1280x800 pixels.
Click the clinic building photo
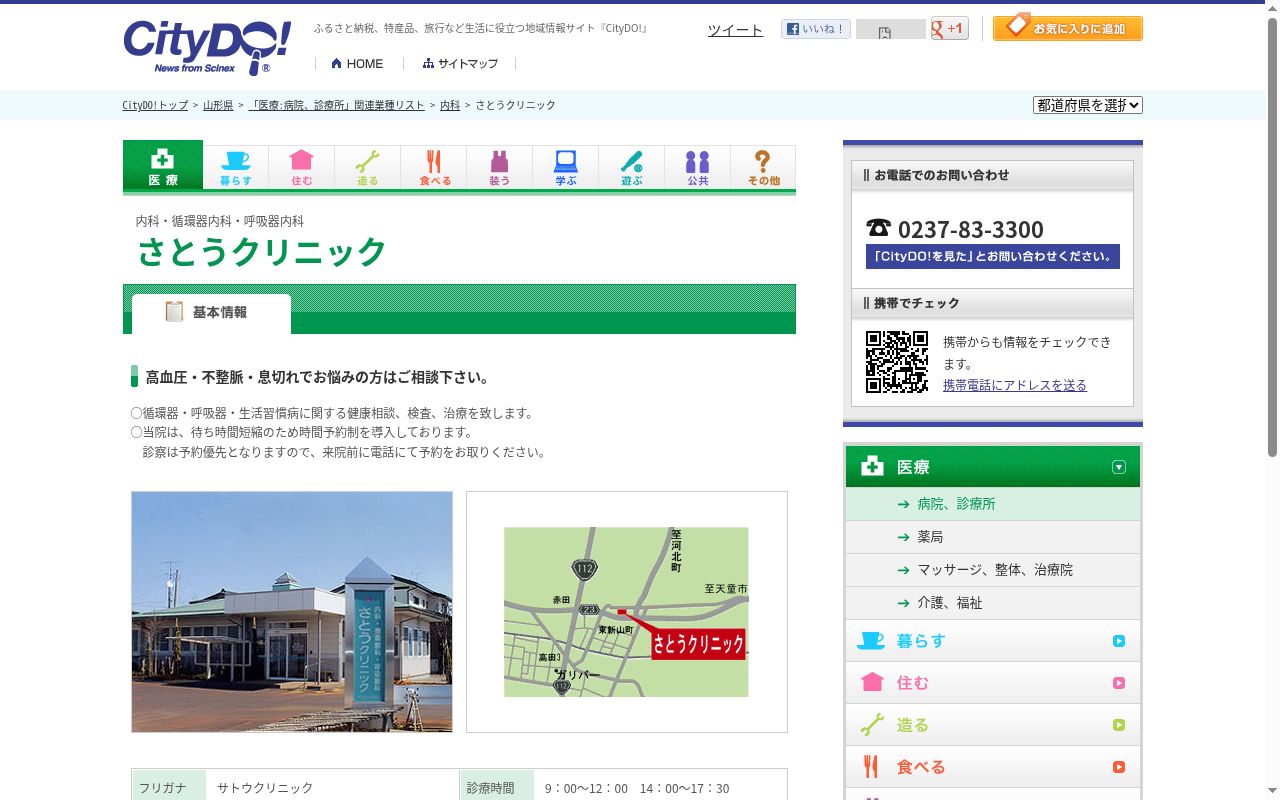pos(292,612)
